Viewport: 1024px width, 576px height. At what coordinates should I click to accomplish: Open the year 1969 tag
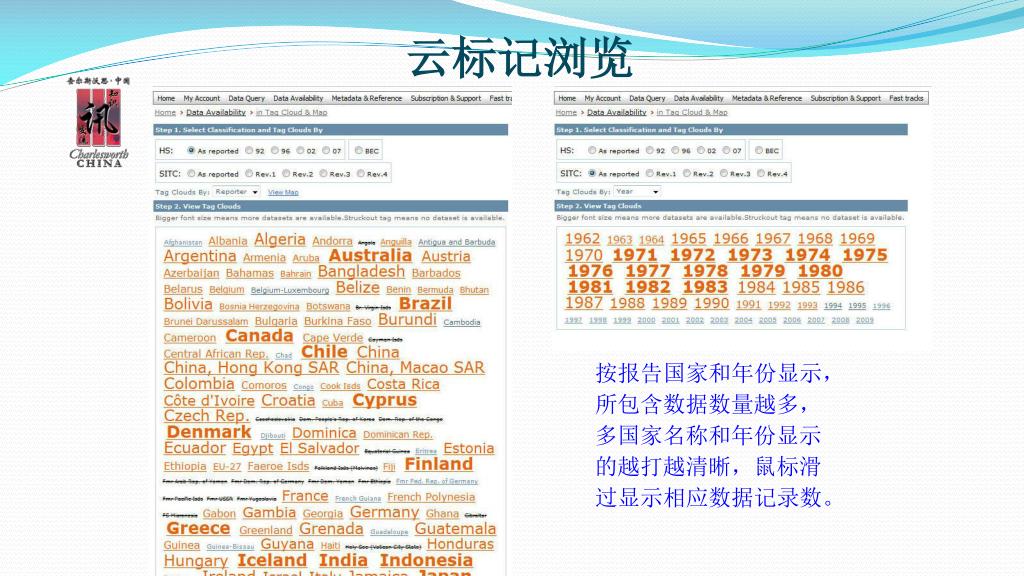(x=857, y=239)
